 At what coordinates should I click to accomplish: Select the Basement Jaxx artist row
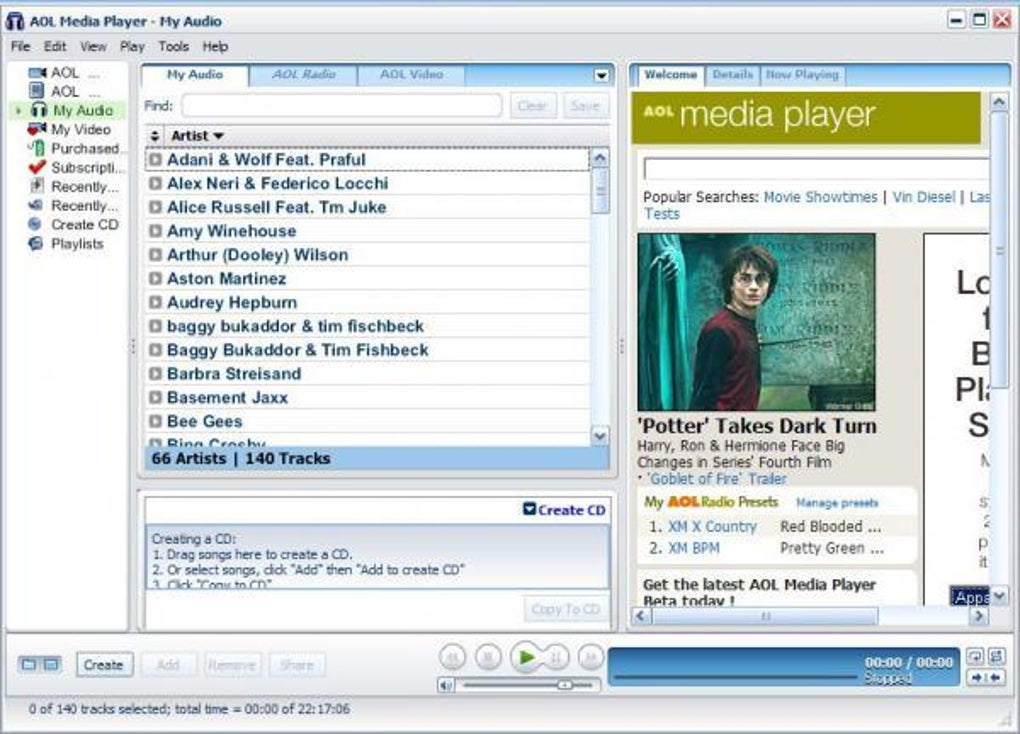(x=368, y=398)
